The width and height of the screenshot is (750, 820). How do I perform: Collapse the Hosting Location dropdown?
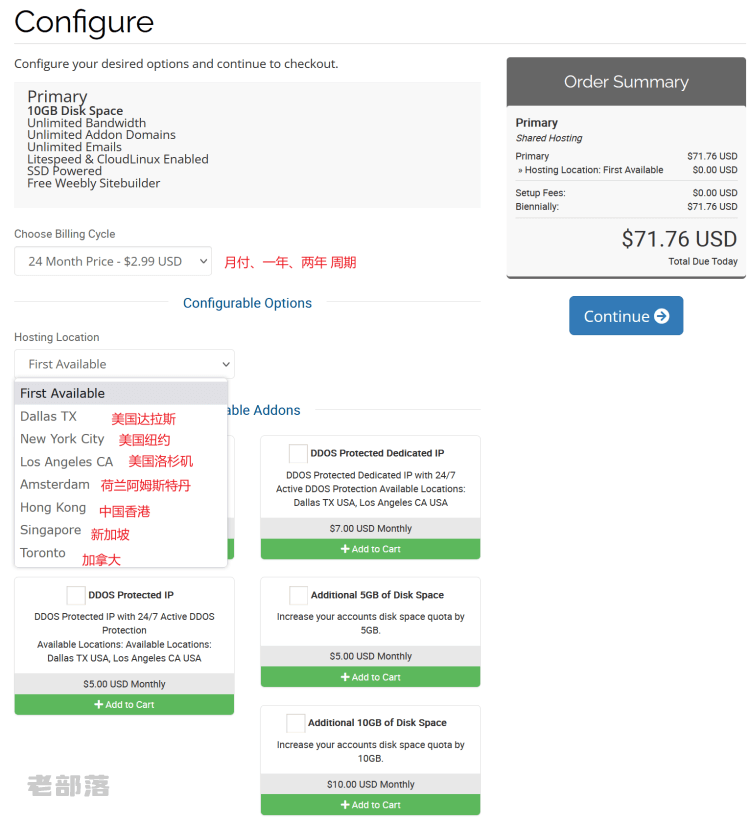(x=124, y=364)
